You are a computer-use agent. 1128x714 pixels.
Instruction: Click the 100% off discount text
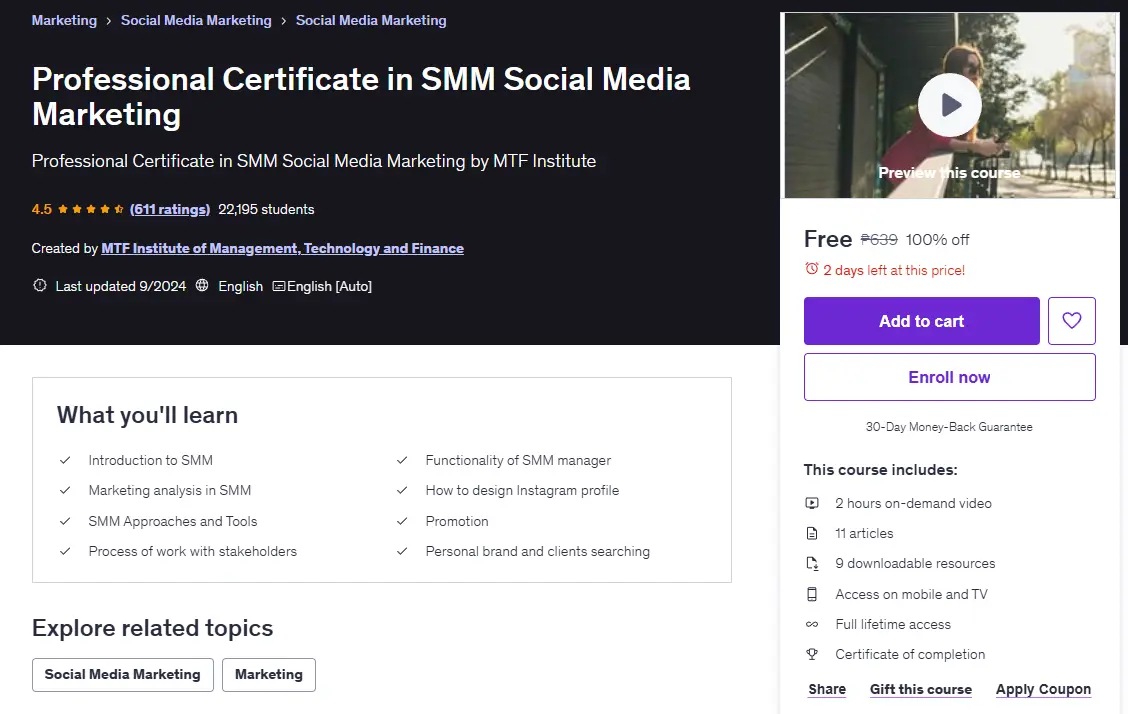937,239
